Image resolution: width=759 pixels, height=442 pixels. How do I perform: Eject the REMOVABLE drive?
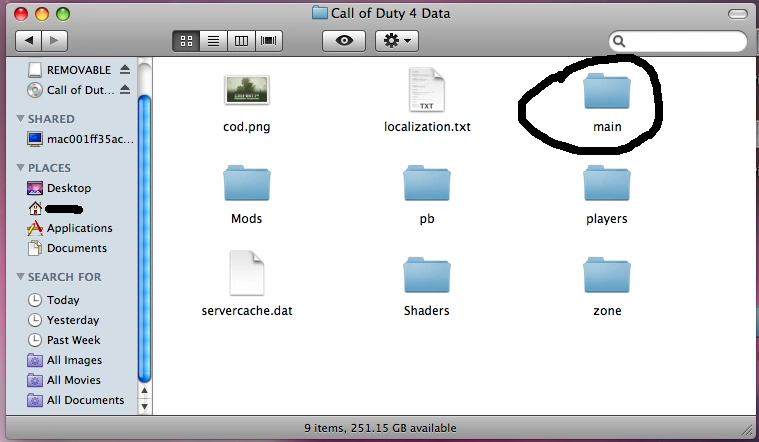pos(125,69)
